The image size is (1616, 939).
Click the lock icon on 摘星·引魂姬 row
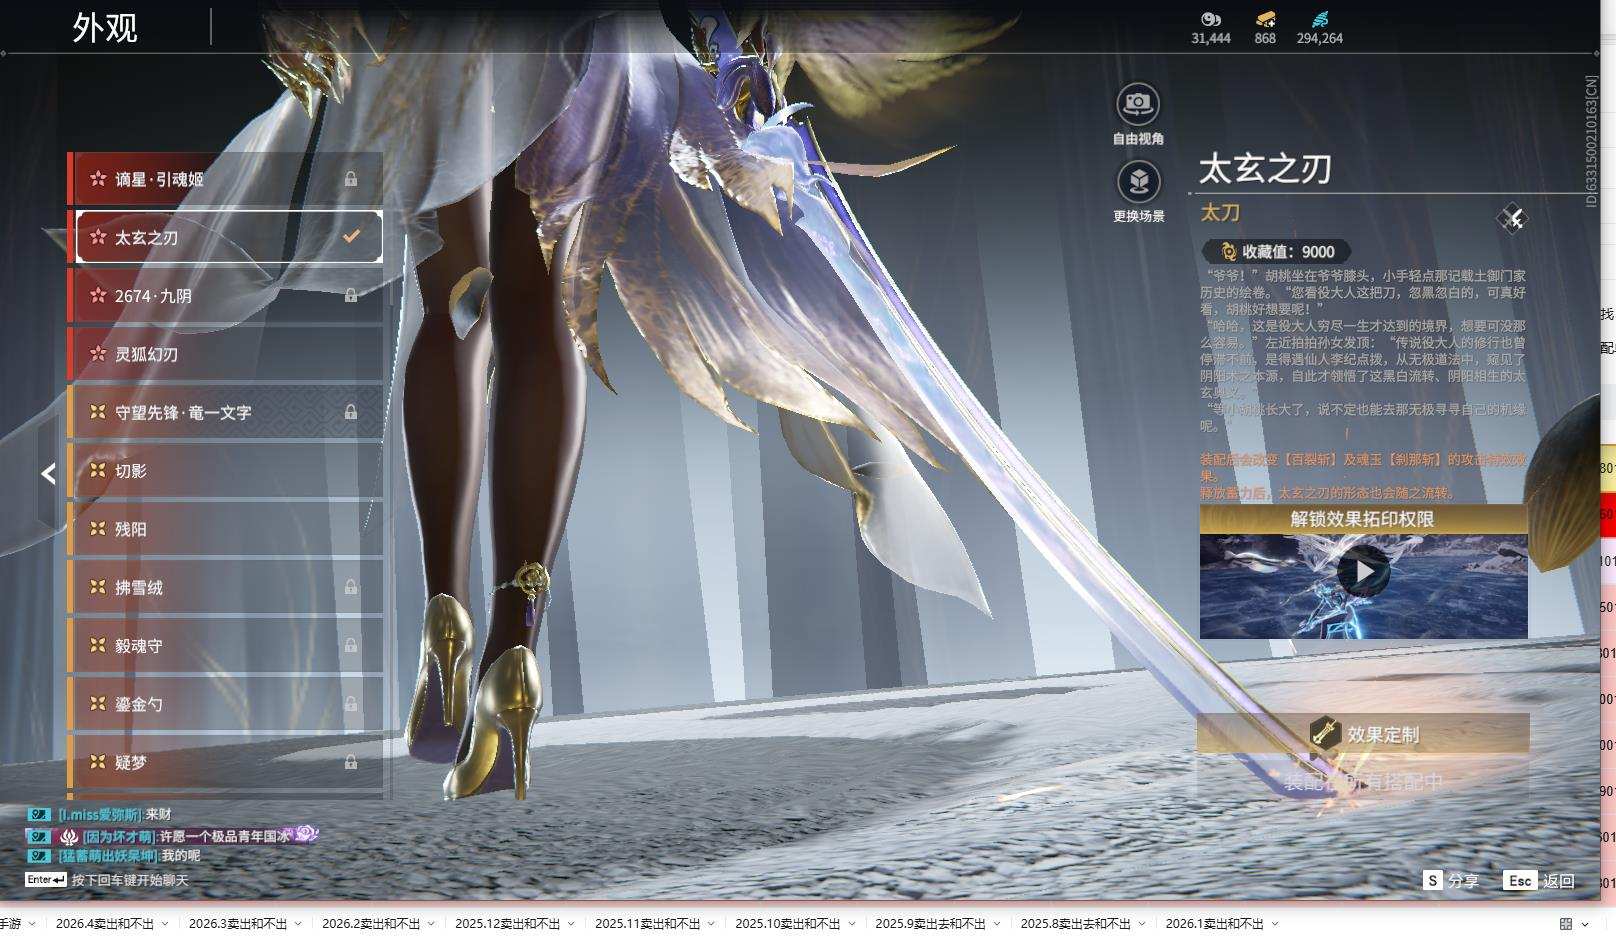point(351,179)
